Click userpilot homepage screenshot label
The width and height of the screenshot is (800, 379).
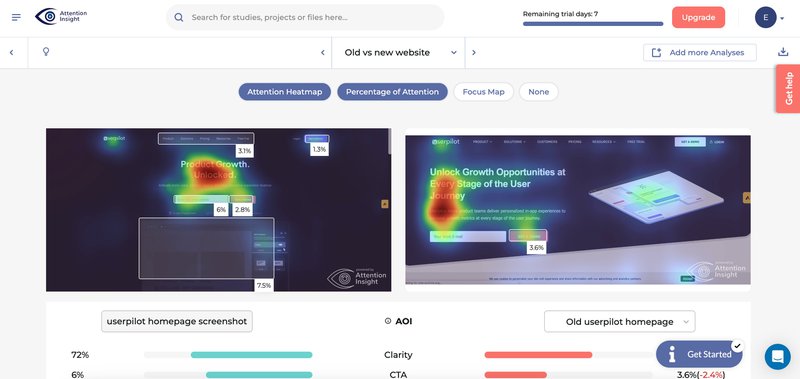[177, 321]
